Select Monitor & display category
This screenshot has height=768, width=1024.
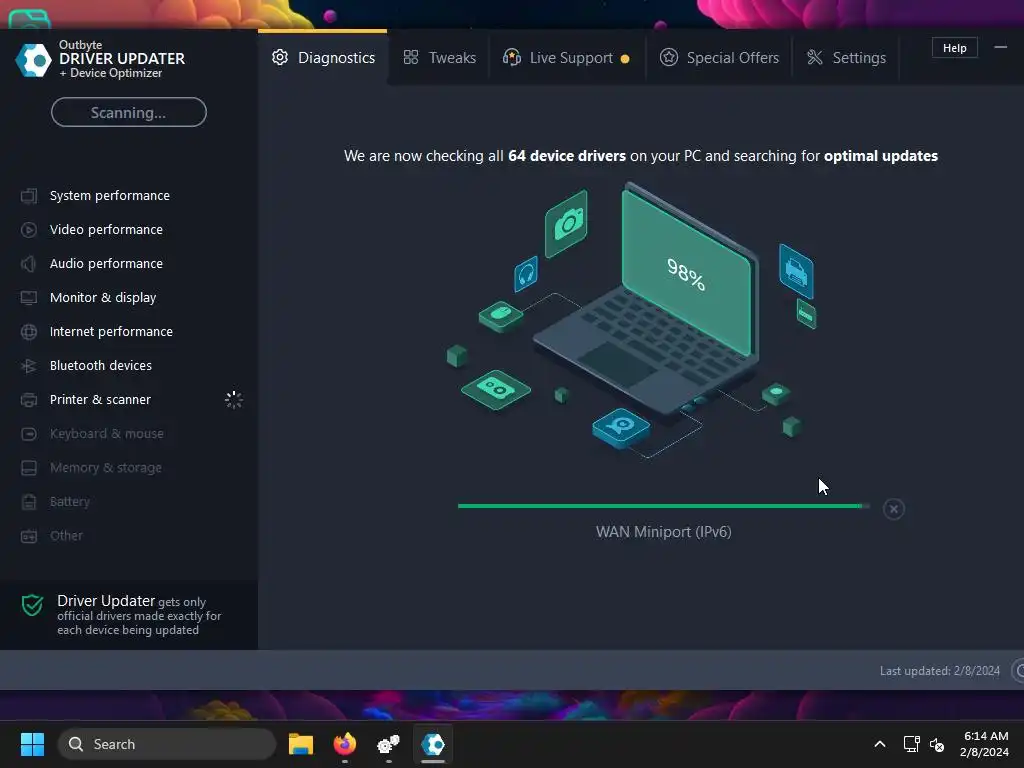tap(103, 298)
